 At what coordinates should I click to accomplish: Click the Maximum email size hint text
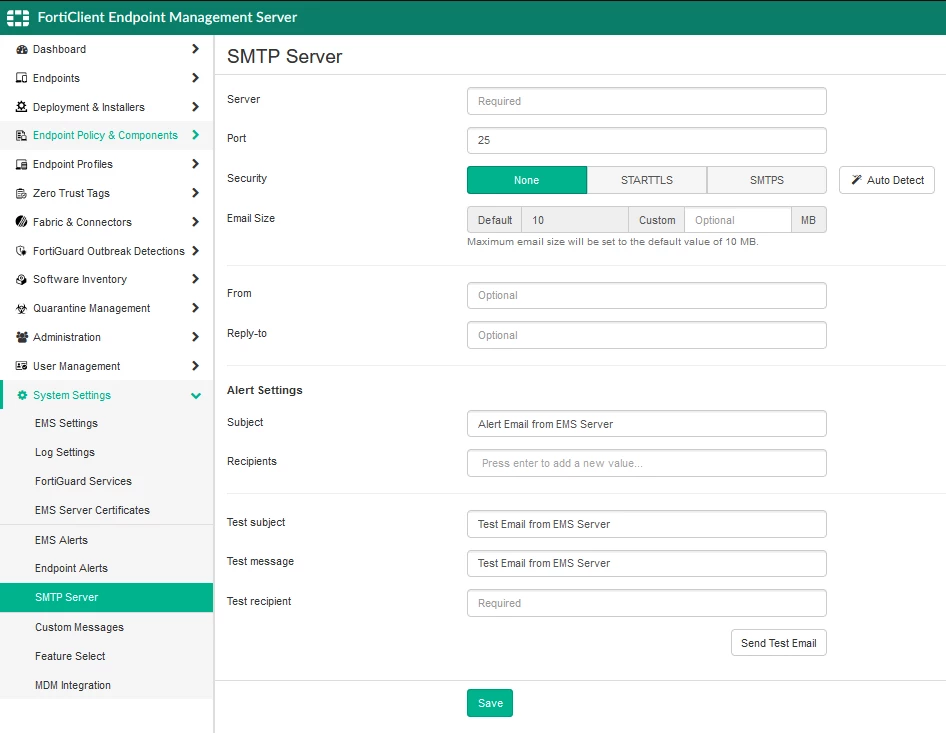[x=612, y=242]
